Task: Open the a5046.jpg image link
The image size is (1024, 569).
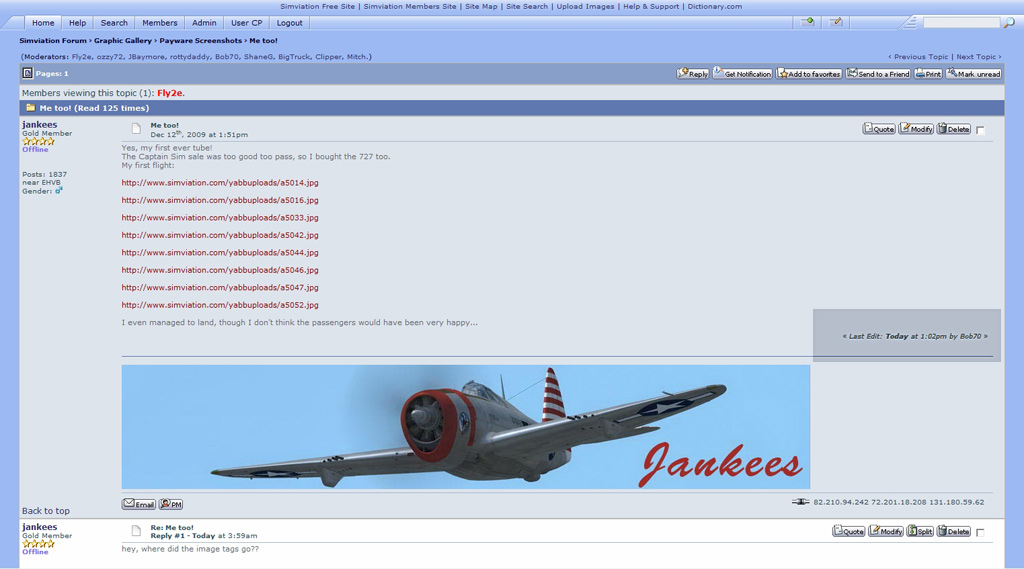Action: pyautogui.click(x=220, y=270)
